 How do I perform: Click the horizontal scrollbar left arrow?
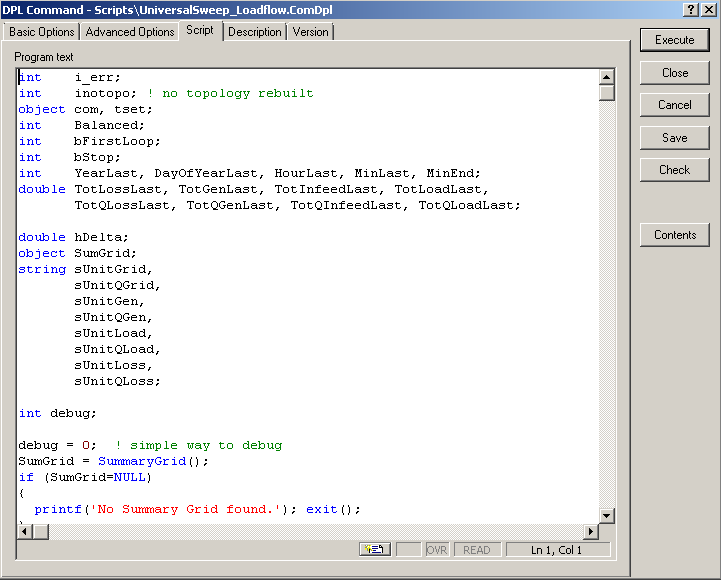[x=25, y=532]
